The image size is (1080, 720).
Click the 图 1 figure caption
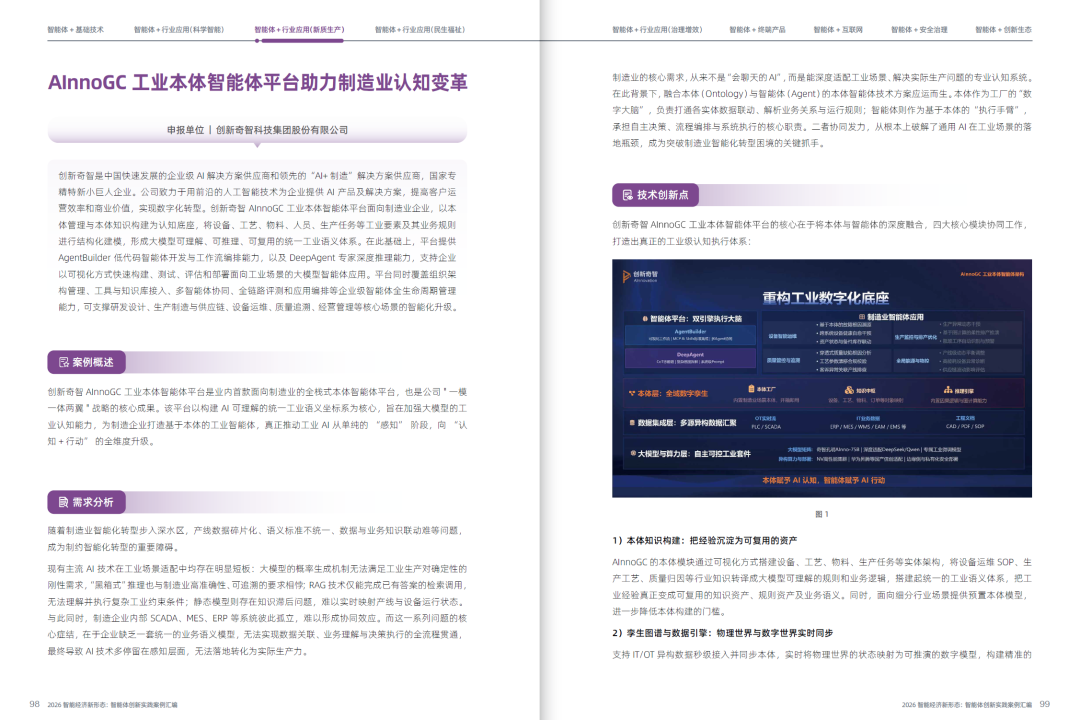[x=822, y=514]
